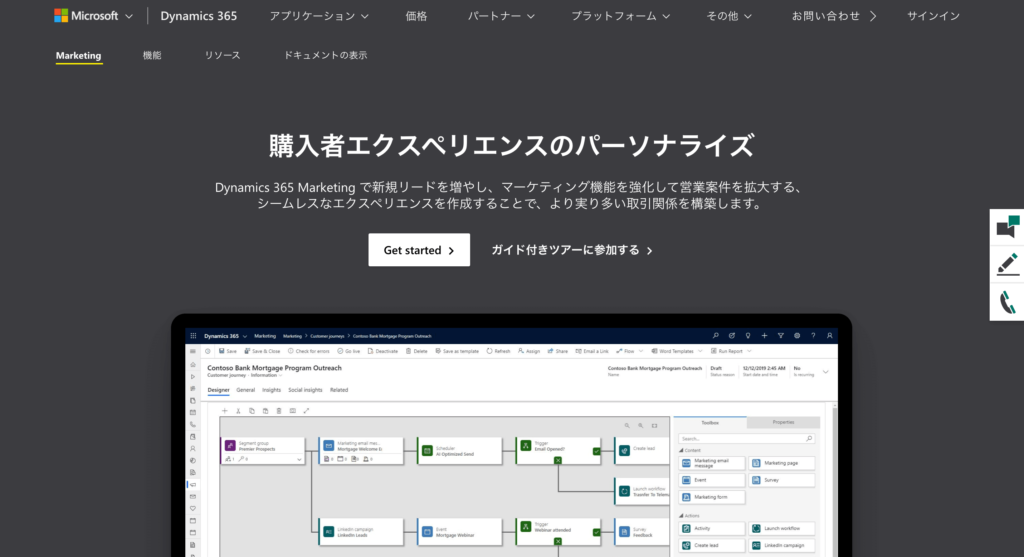
Task: Open ドキュメントの表示 tab
Action: 325,56
